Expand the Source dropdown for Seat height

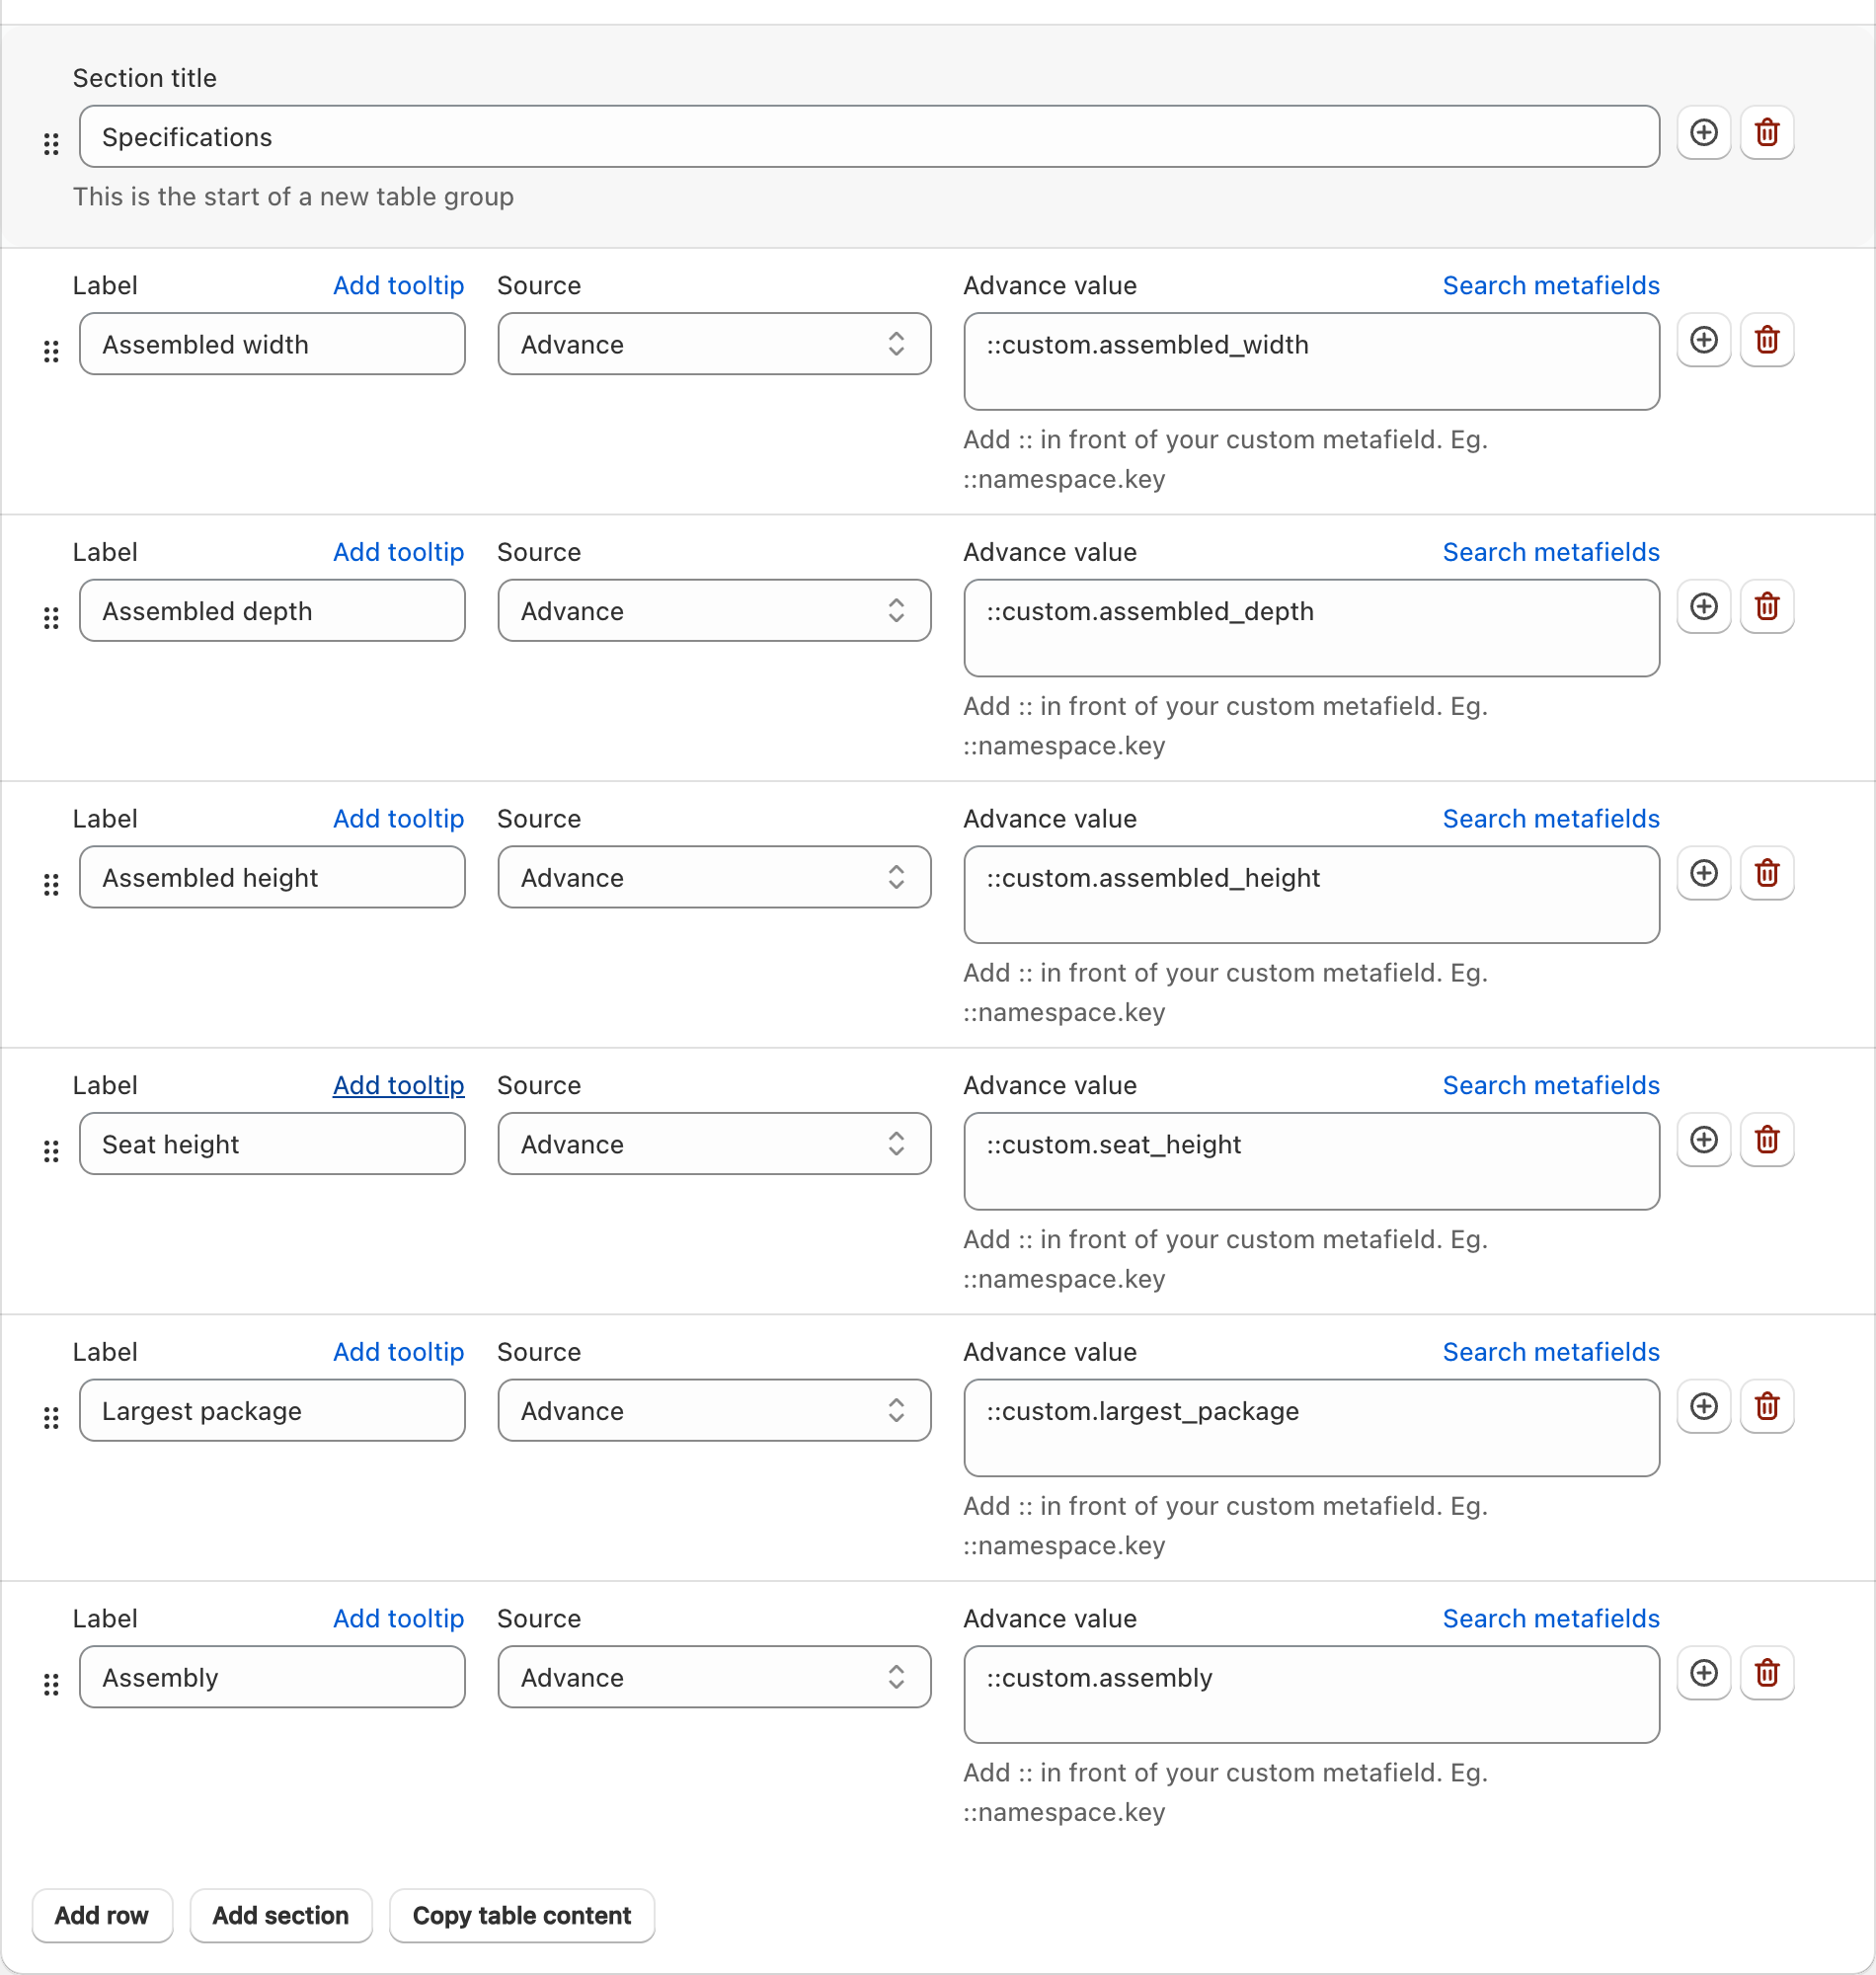click(x=714, y=1144)
